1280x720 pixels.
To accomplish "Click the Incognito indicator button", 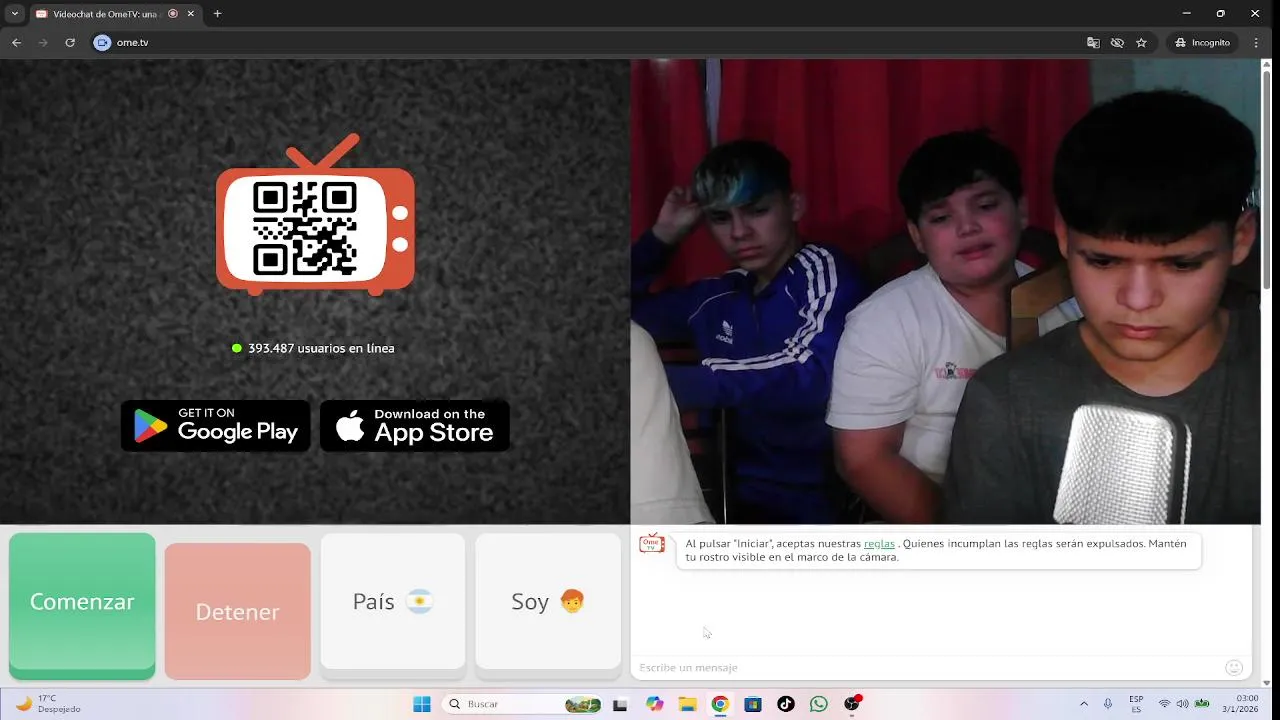I will [x=1203, y=42].
